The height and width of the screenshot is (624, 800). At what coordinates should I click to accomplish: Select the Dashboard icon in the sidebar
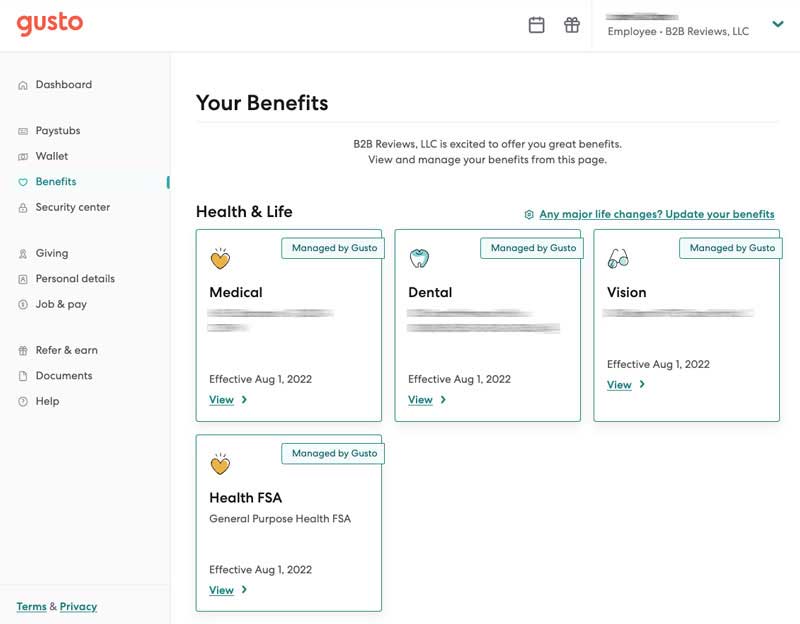[21, 85]
